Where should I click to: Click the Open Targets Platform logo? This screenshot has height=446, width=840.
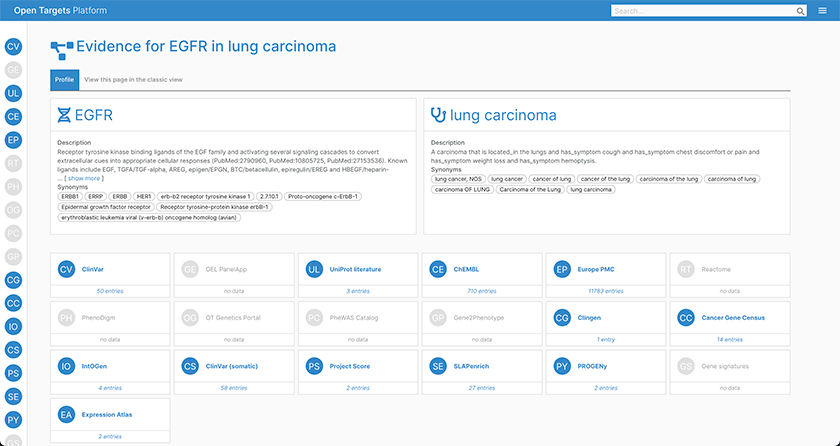point(60,11)
